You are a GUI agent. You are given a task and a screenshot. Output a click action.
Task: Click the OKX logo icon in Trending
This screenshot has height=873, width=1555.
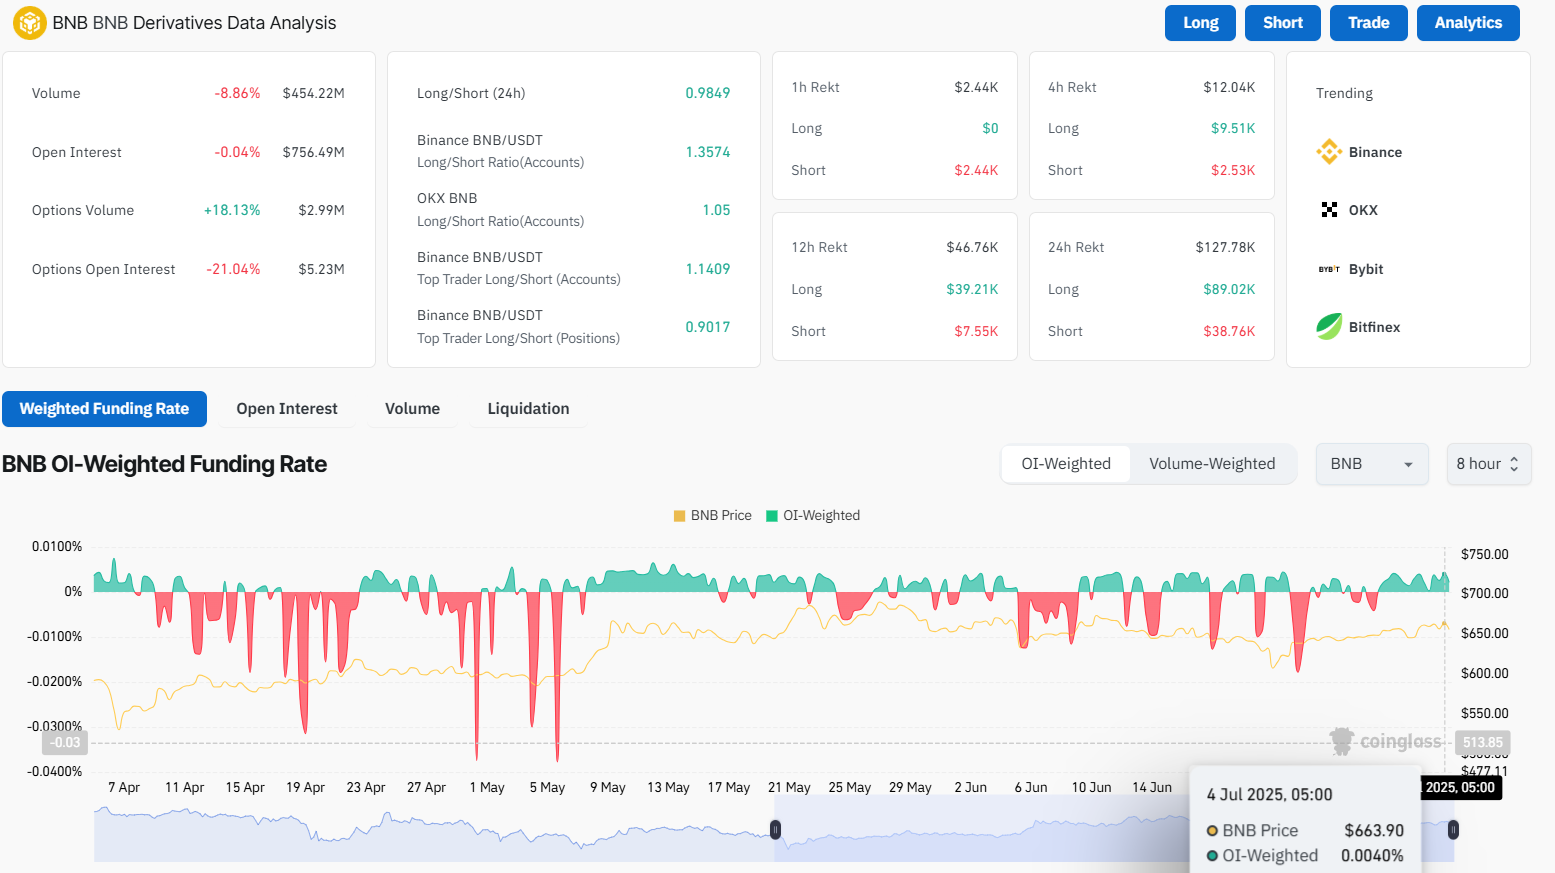[x=1329, y=210]
